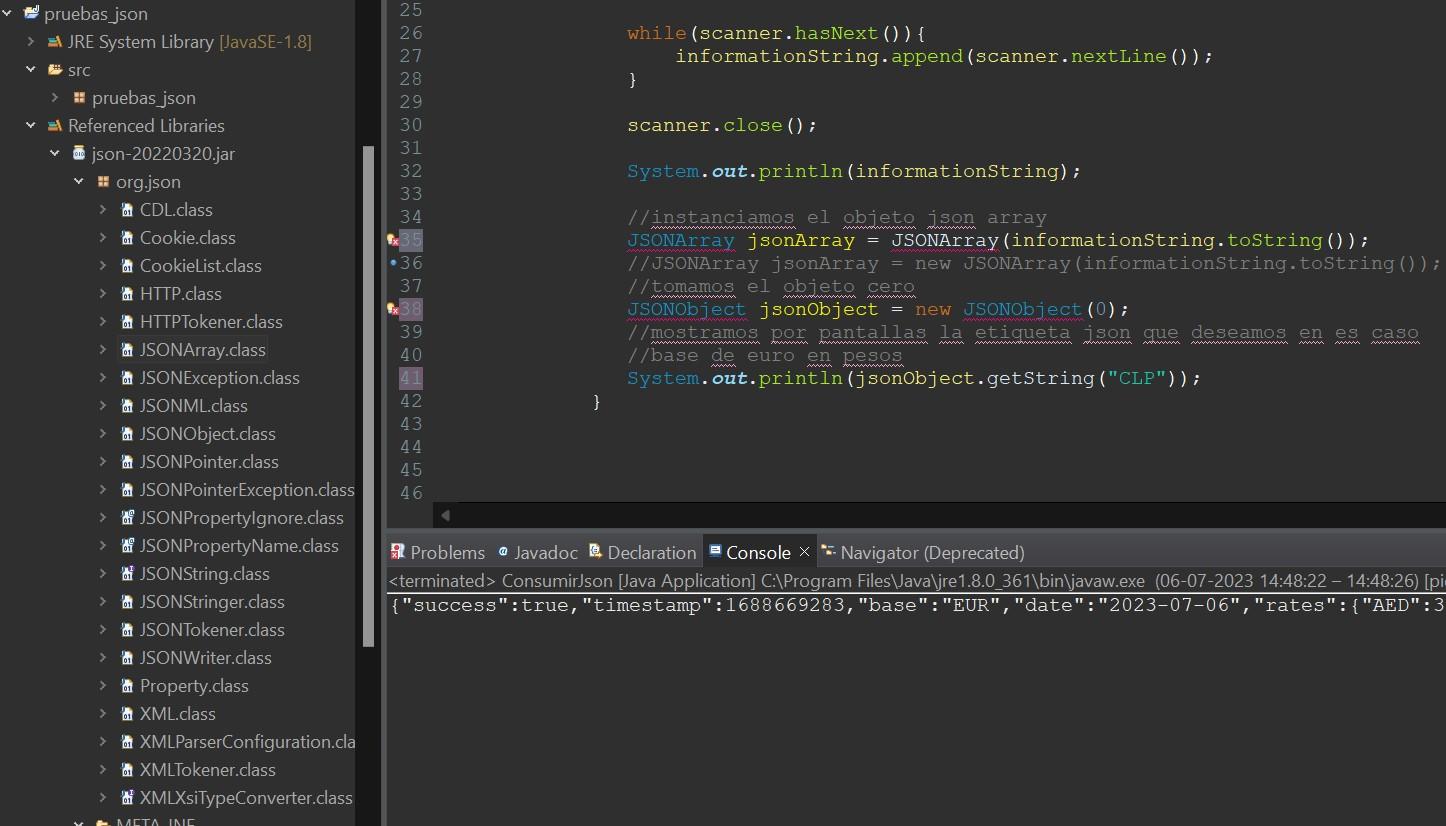Collapse the src folder
Image resolution: width=1446 pixels, height=826 pixels.
[30, 70]
